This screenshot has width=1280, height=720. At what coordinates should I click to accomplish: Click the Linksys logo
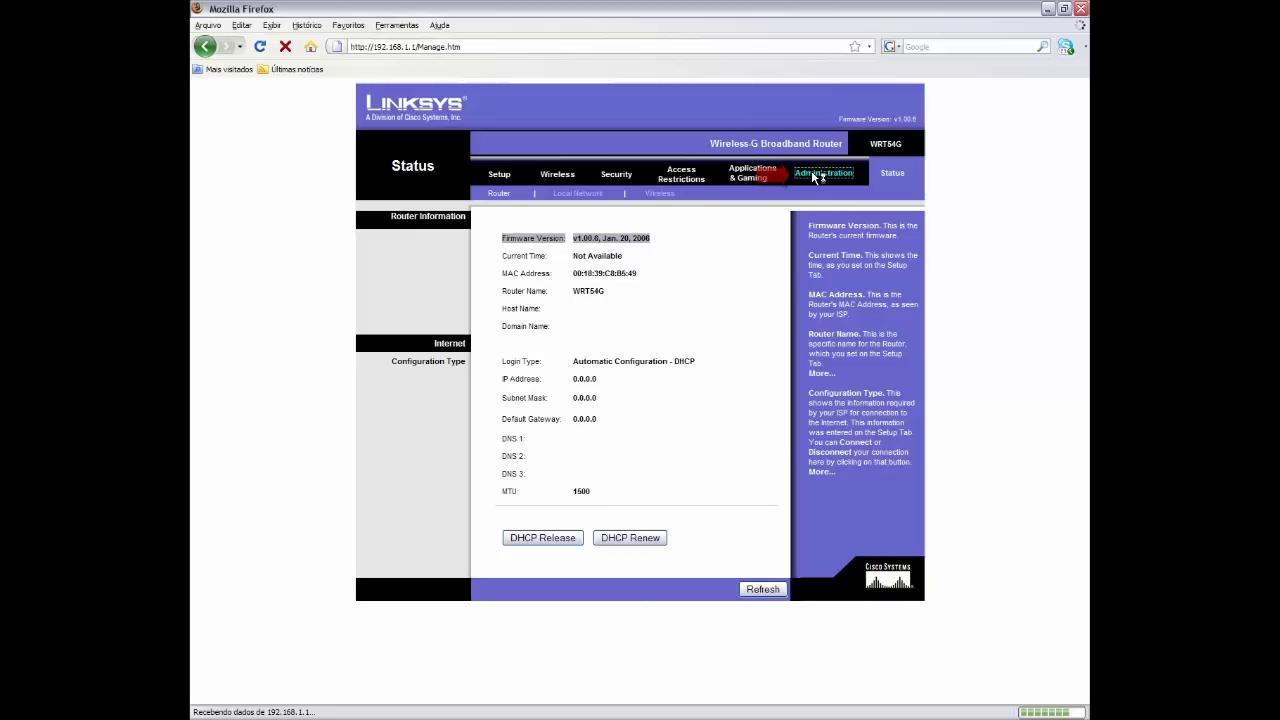click(x=415, y=107)
